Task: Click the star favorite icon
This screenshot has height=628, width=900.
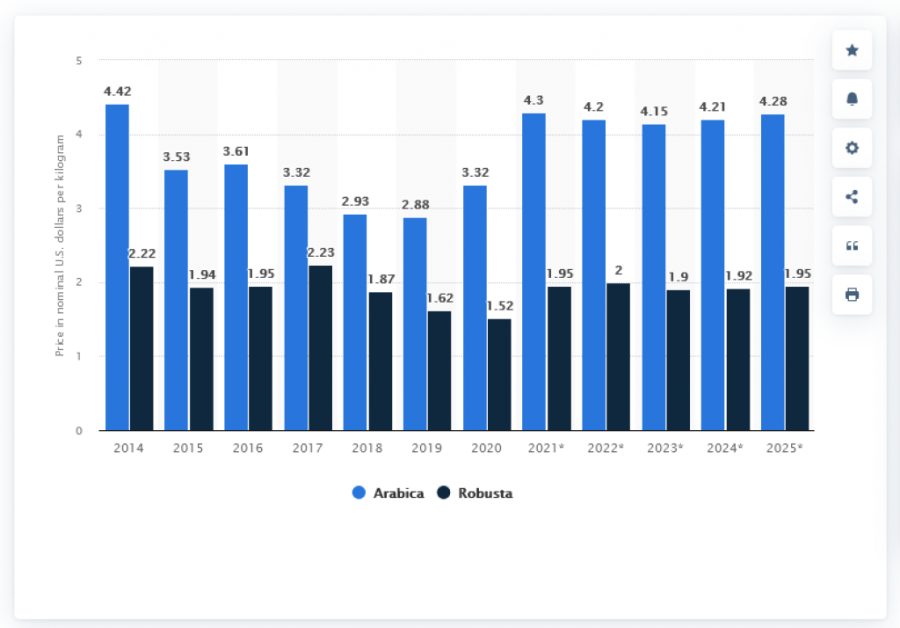Action: (x=852, y=50)
